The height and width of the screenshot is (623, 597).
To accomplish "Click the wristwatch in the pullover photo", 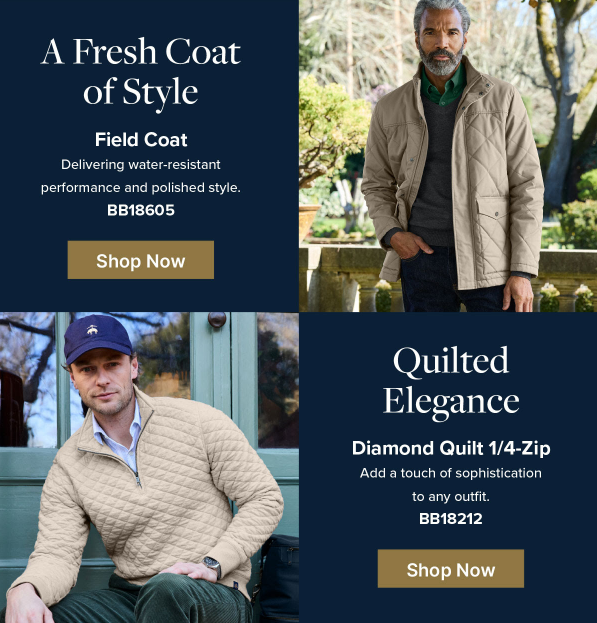I will click(213, 565).
